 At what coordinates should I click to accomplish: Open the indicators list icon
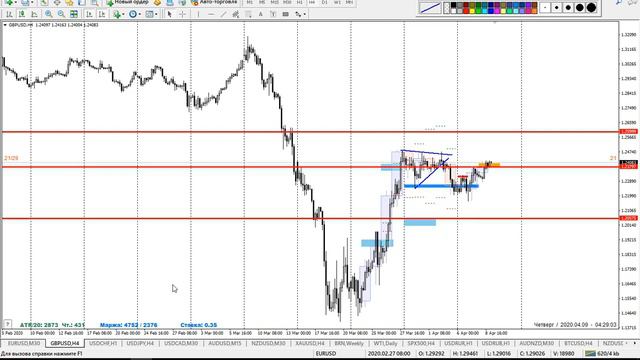coord(117,14)
